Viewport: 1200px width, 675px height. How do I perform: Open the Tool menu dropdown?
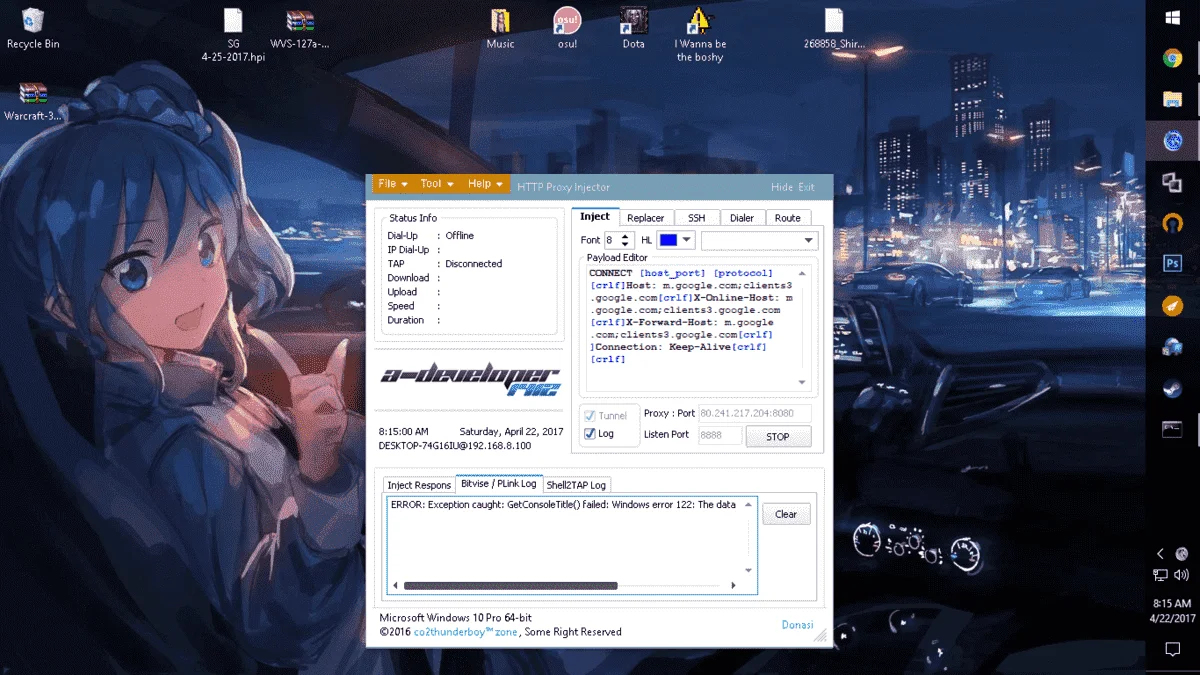[x=437, y=184]
